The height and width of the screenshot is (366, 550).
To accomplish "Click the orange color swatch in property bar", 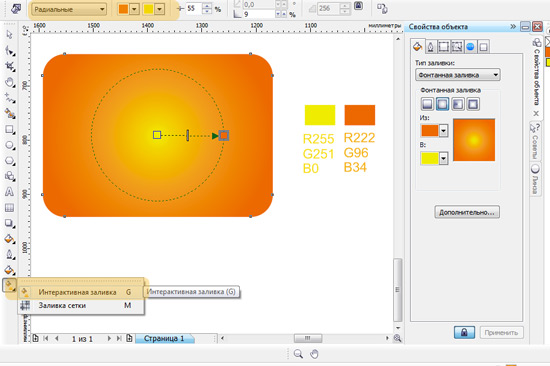I will (x=123, y=9).
